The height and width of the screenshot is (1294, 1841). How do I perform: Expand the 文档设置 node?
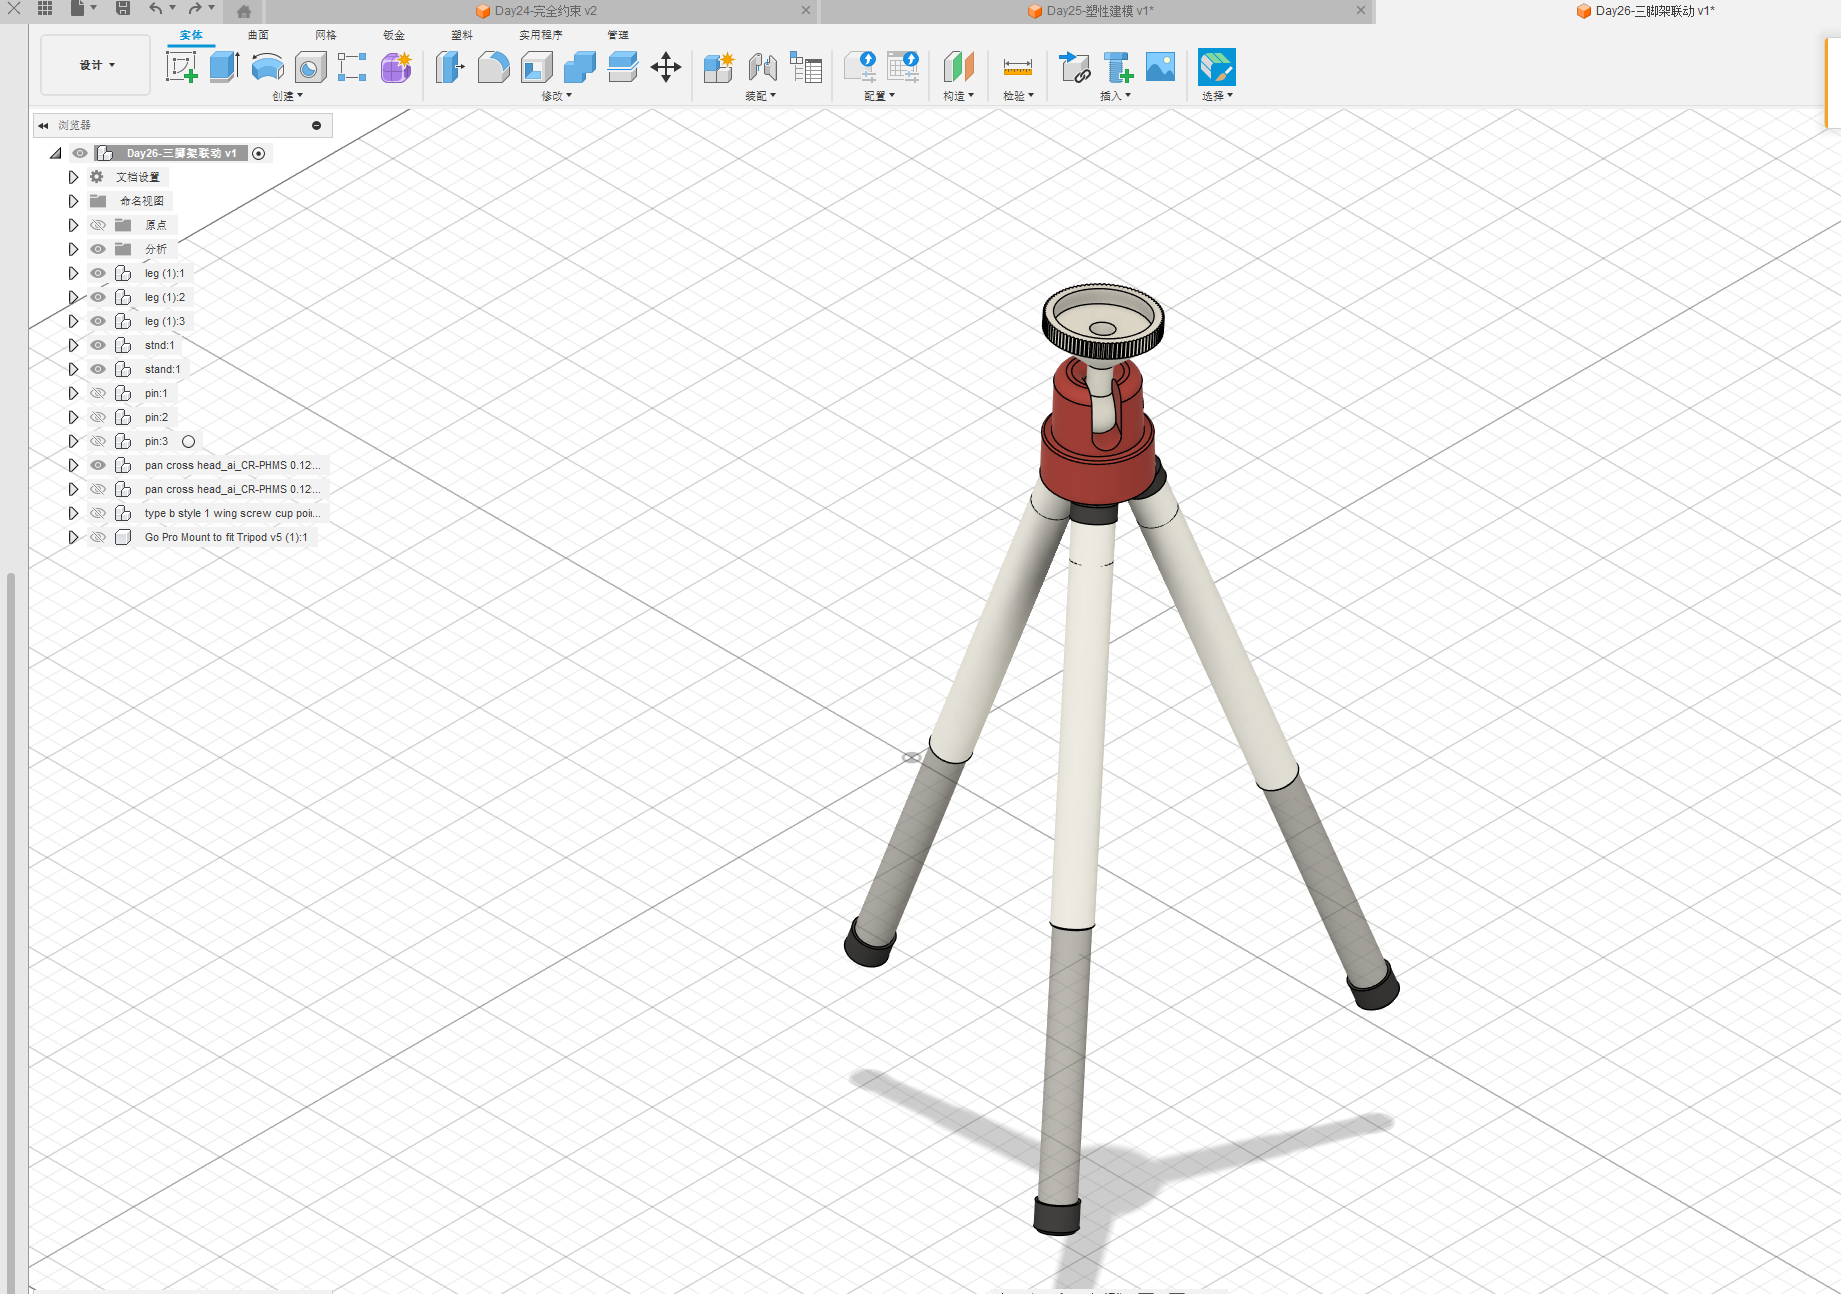pyautogui.click(x=73, y=177)
